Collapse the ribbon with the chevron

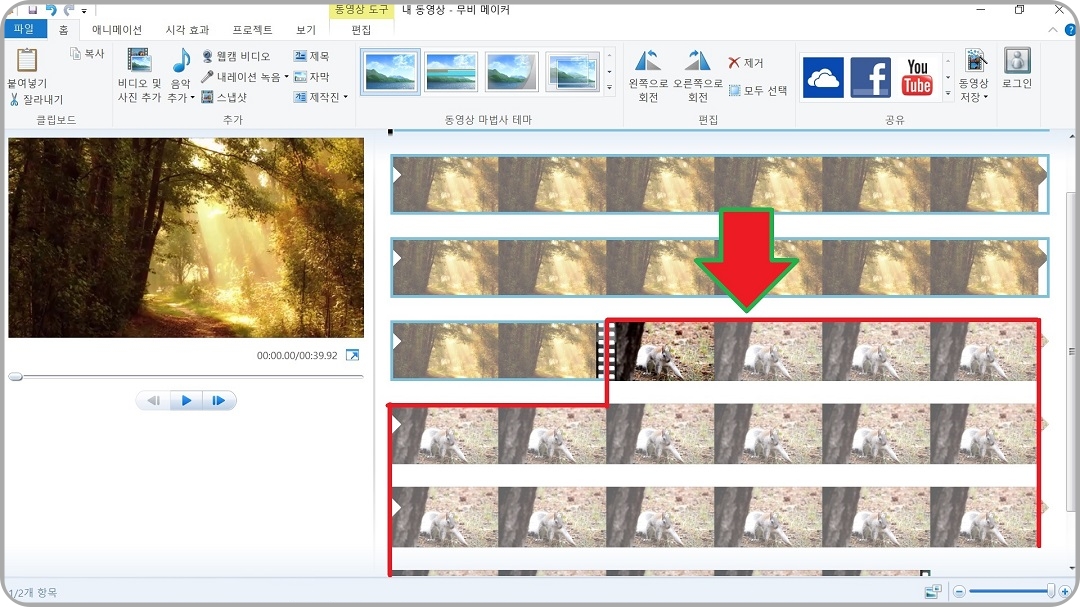(x=1052, y=30)
